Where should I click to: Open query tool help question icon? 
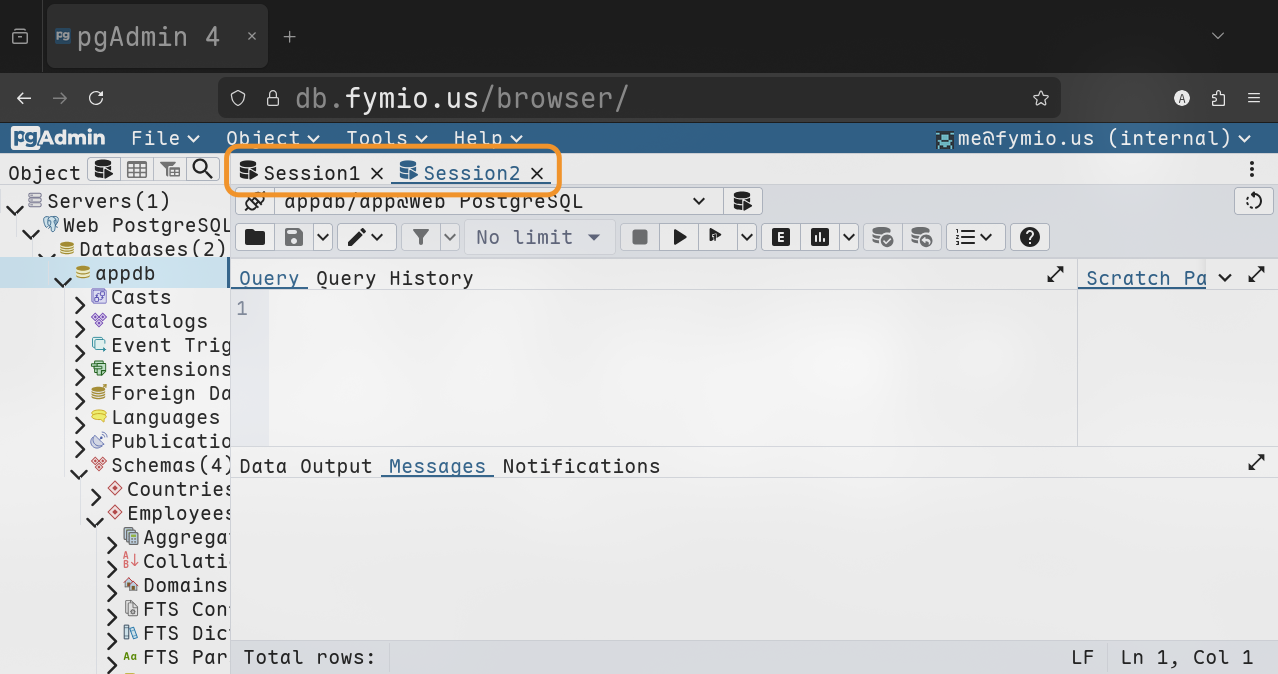pos(1030,237)
